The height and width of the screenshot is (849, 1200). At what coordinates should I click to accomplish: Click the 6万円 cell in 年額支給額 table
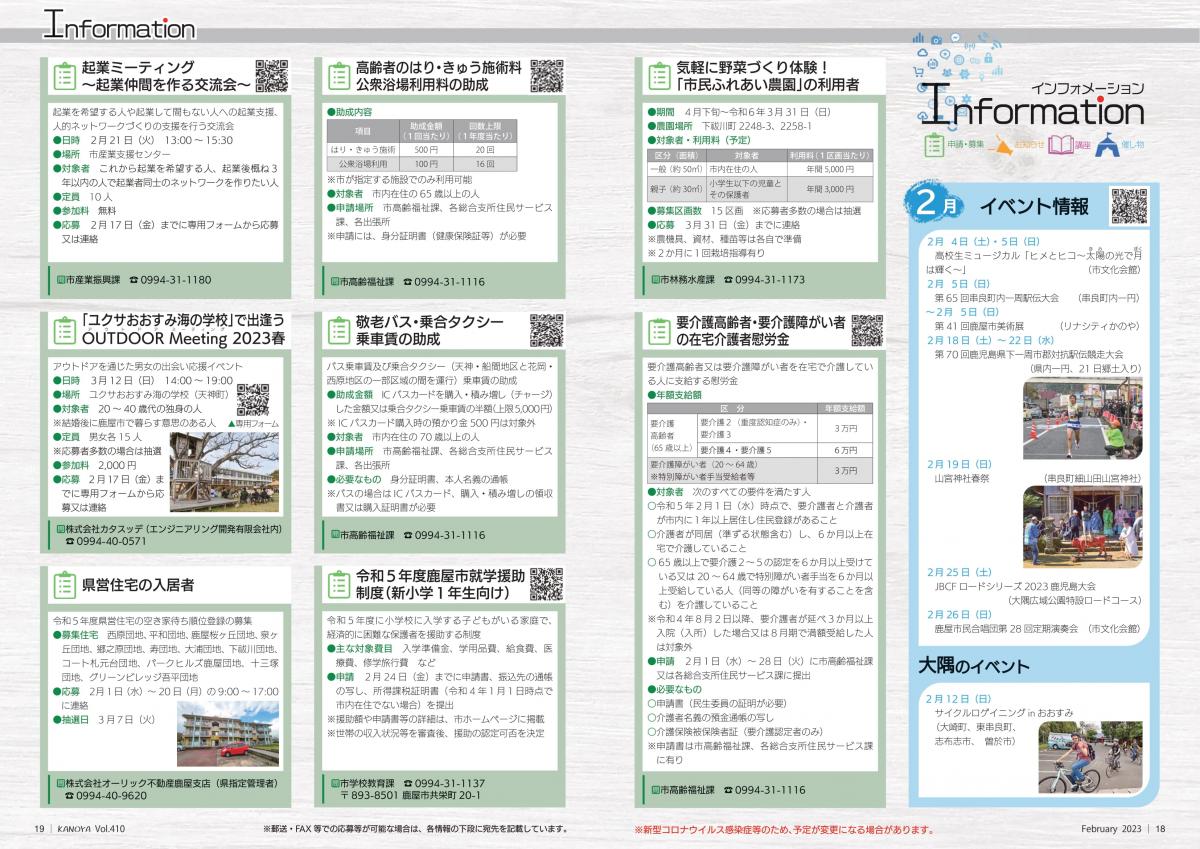point(845,451)
